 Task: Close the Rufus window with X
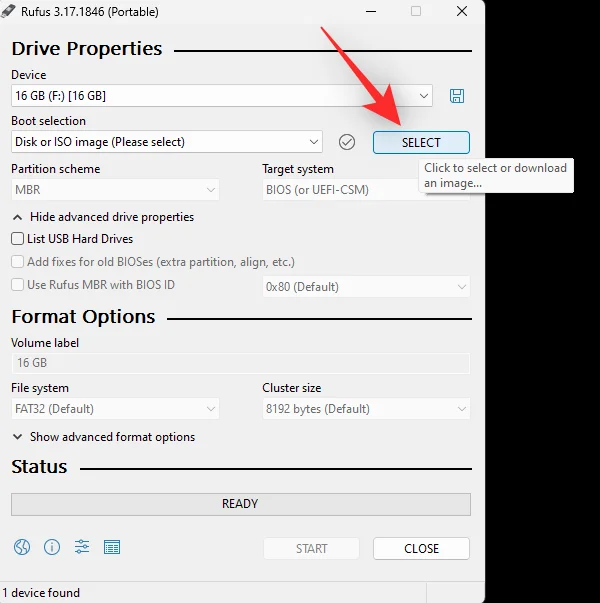pos(462,11)
